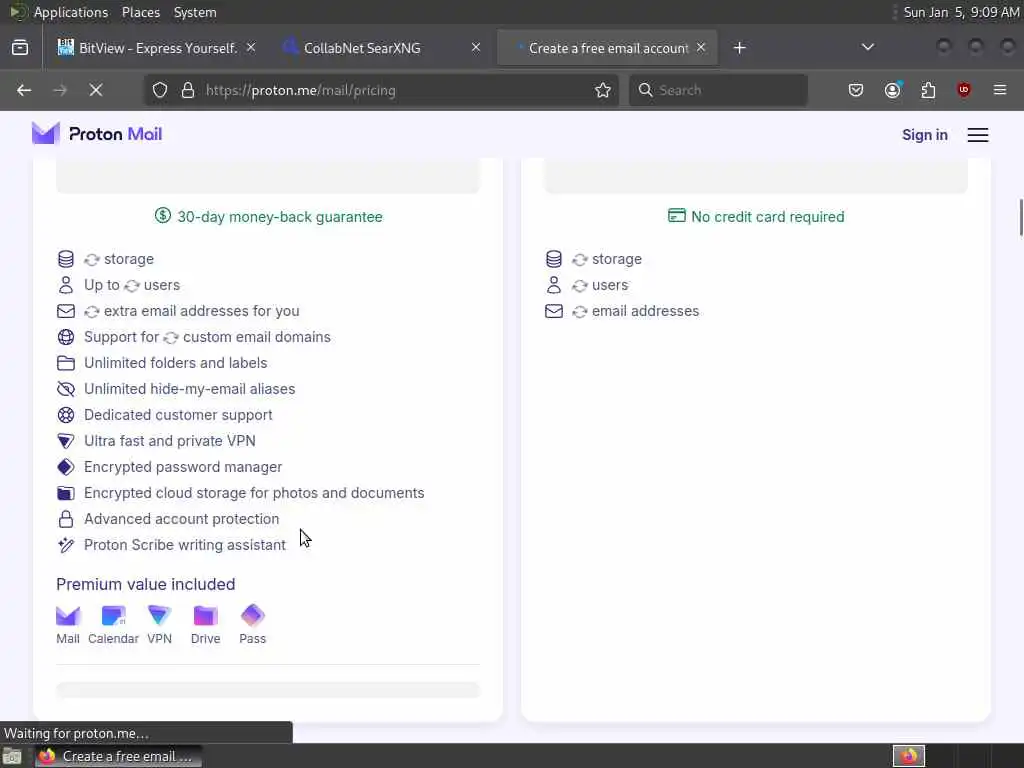
Task: Open the Places menu
Action: coord(140,12)
